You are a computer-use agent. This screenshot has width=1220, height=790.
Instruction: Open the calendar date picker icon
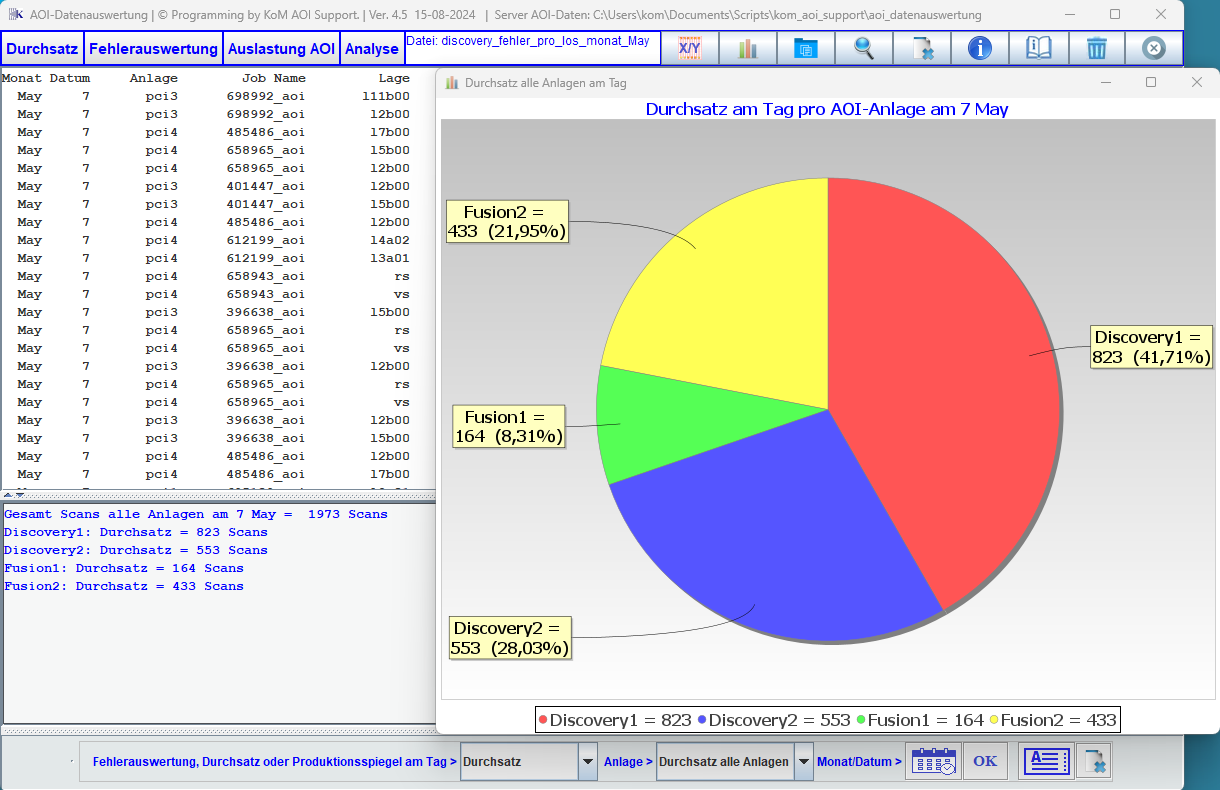click(x=931, y=761)
